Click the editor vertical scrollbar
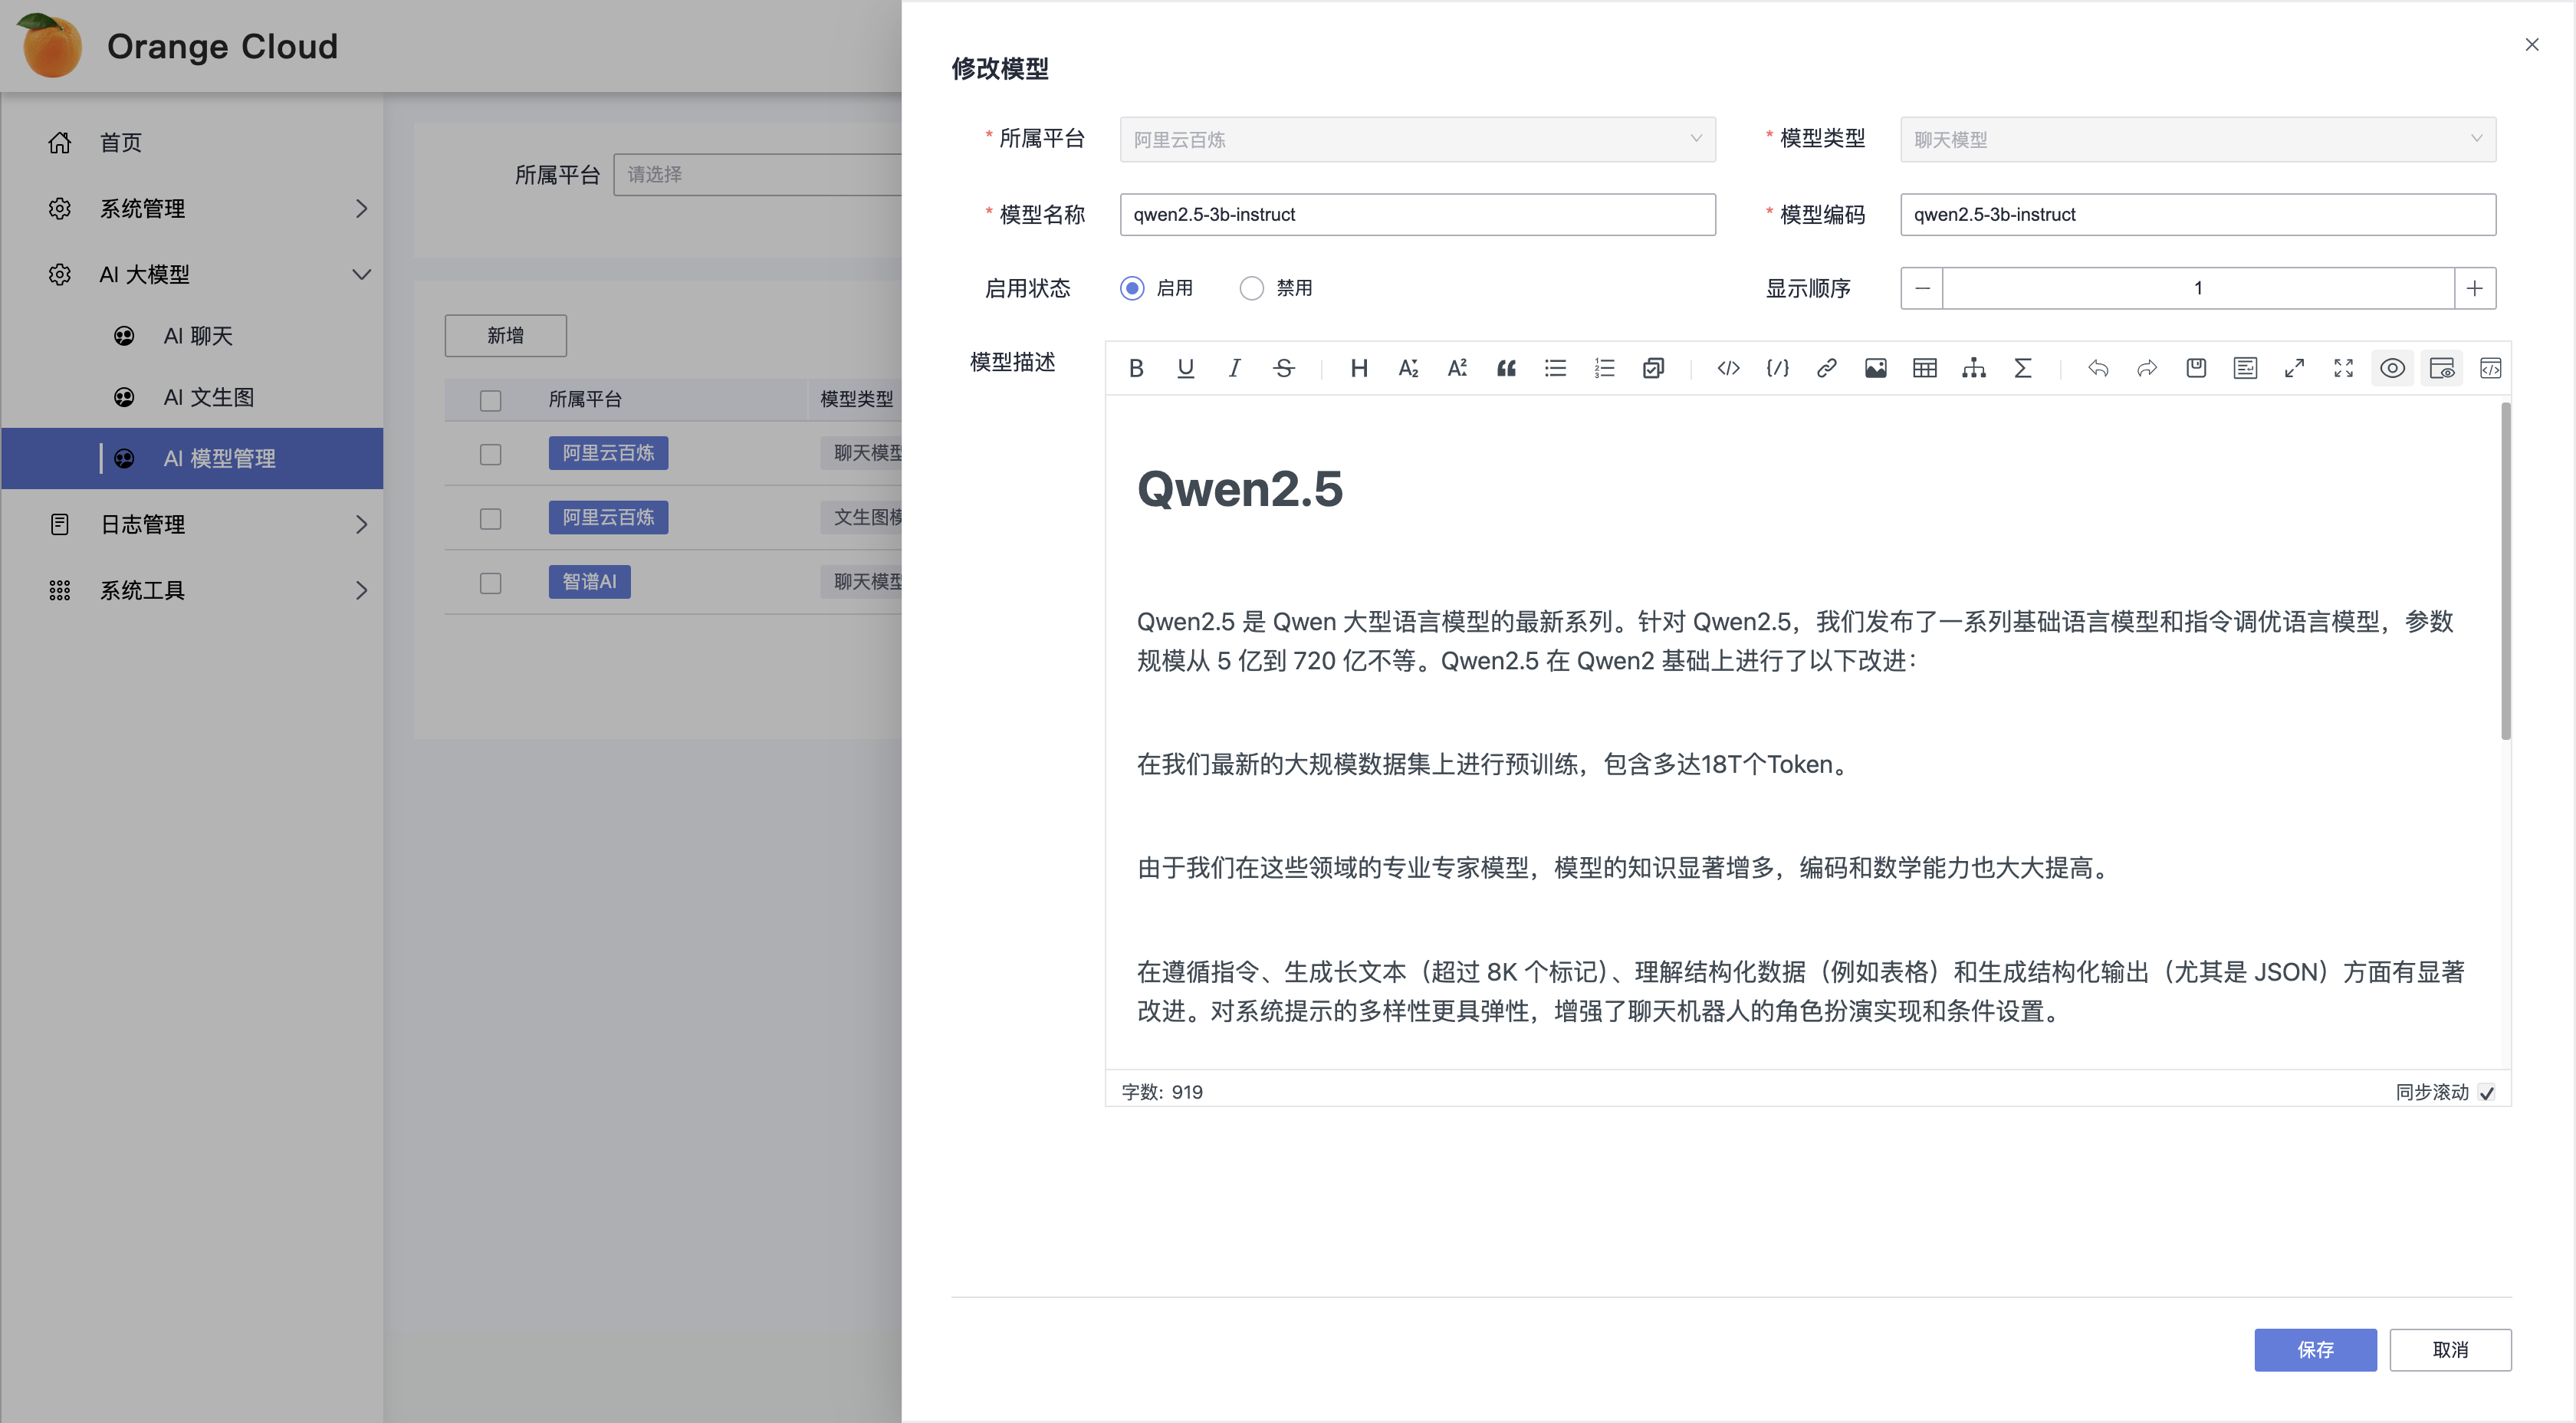This screenshot has height=1423, width=2576. click(x=2505, y=571)
